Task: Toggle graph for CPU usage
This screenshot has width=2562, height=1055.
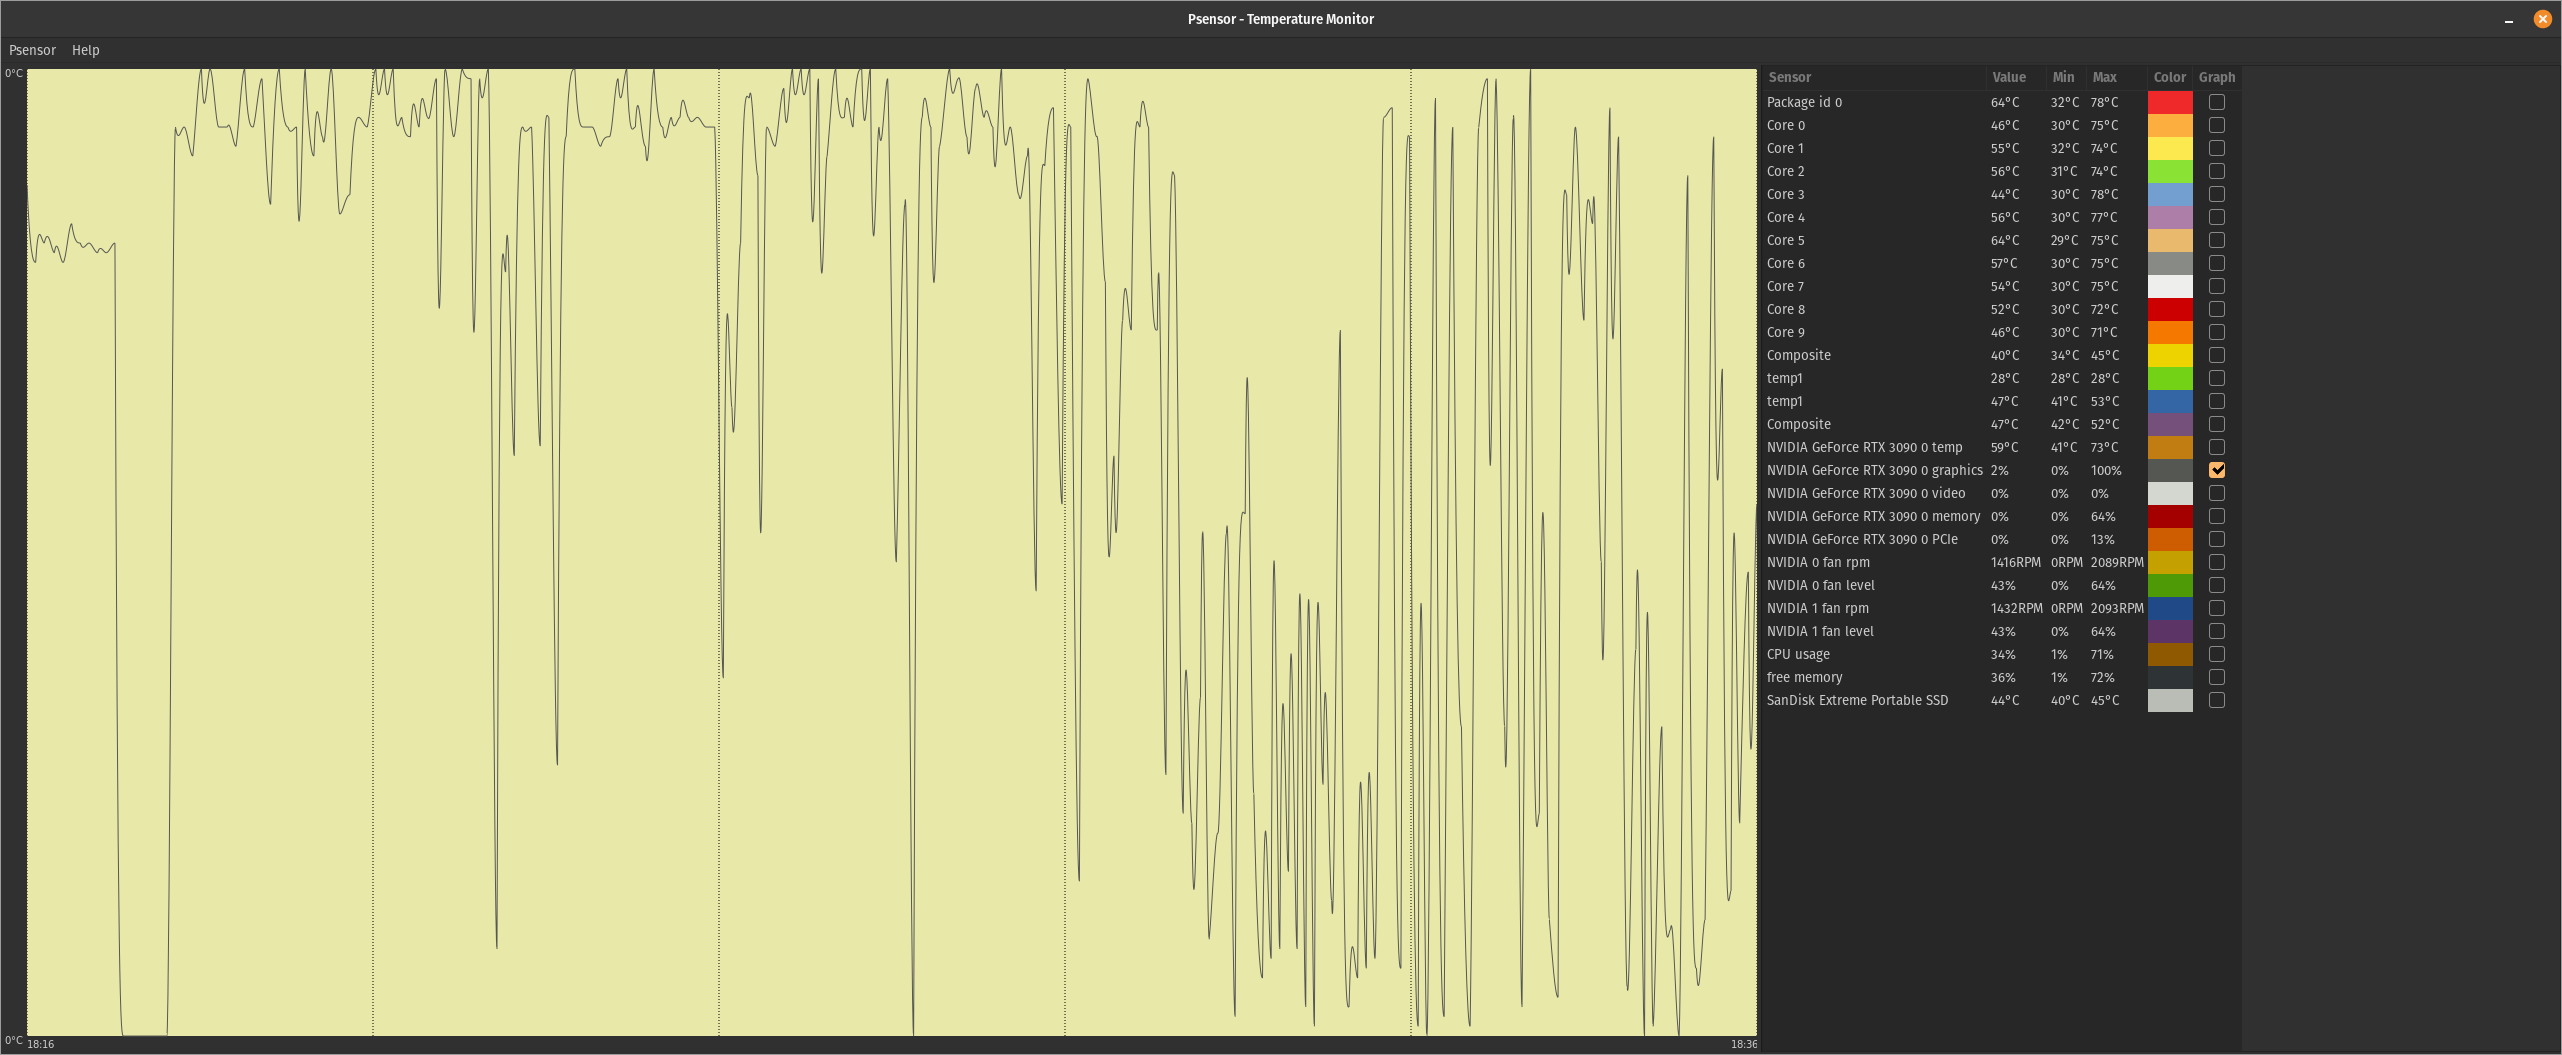Action: point(2217,654)
